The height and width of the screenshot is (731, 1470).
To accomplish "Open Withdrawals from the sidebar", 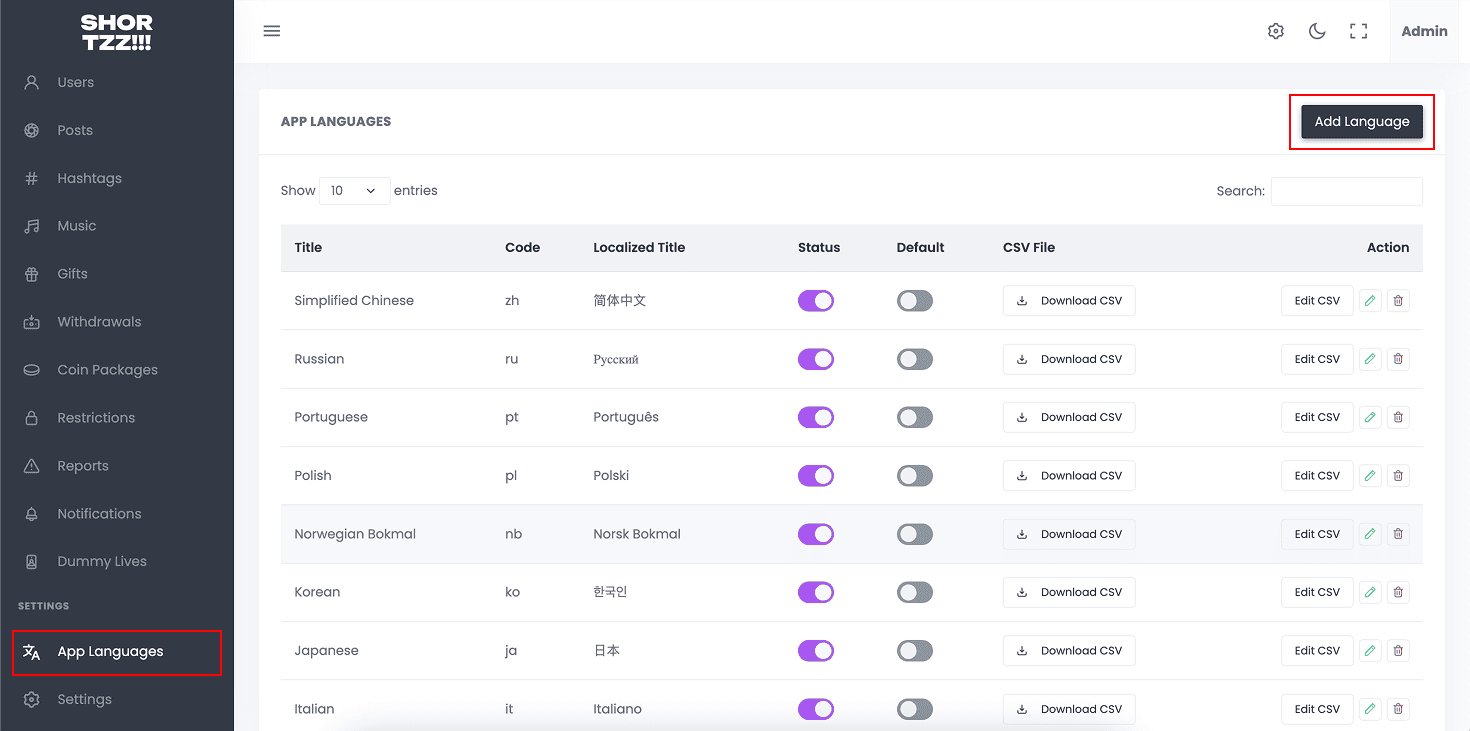I will tap(99, 322).
